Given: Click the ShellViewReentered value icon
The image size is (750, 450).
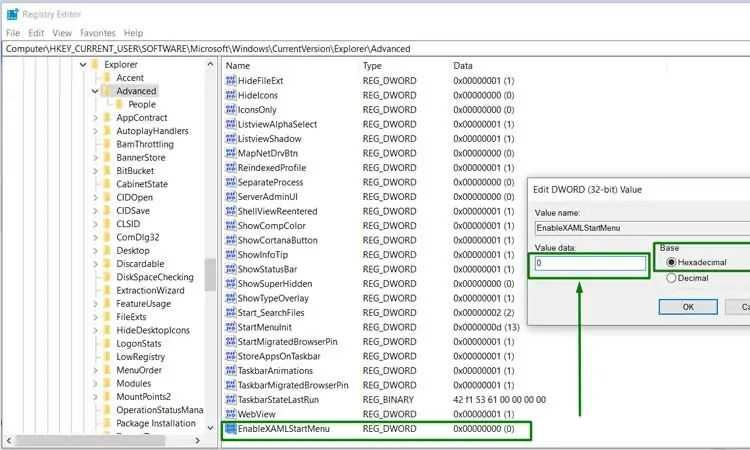Looking at the screenshot, I should [231, 211].
